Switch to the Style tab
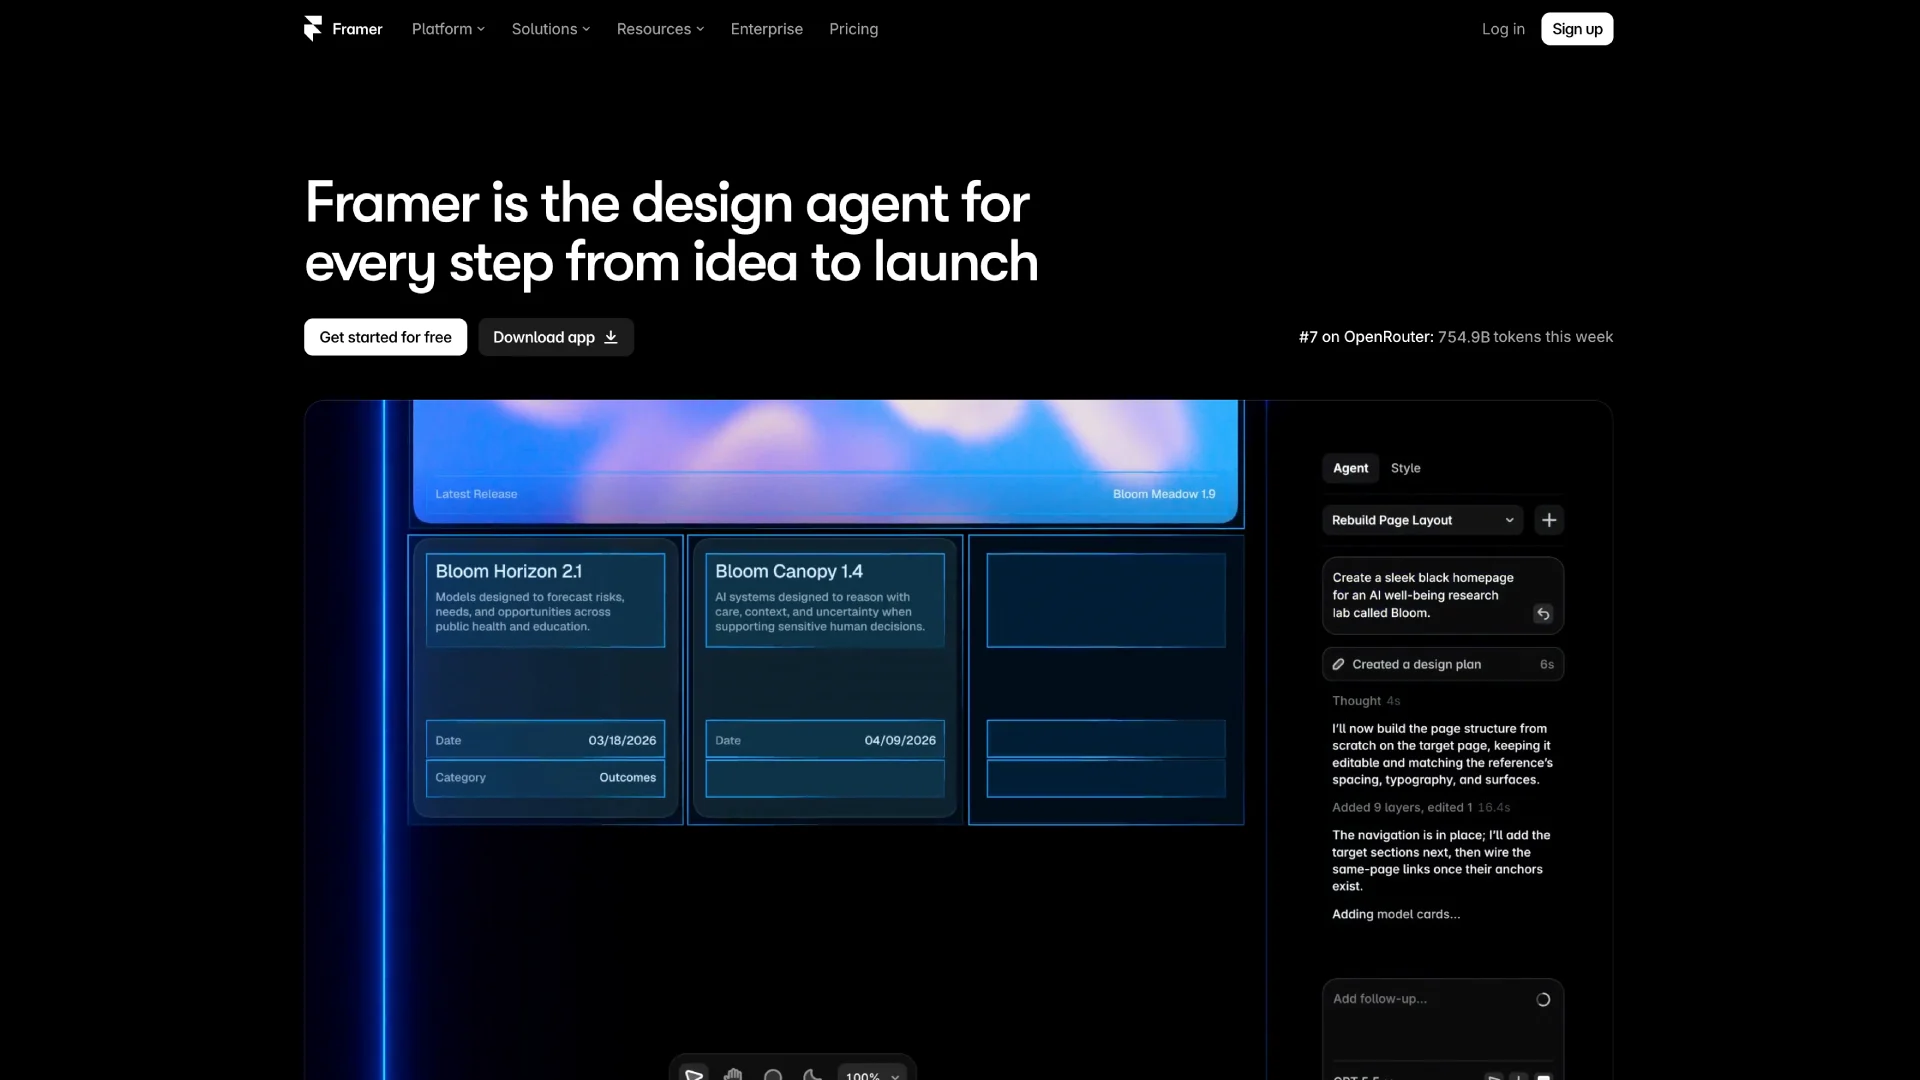Viewport: 1920px width, 1080px height. (x=1405, y=468)
